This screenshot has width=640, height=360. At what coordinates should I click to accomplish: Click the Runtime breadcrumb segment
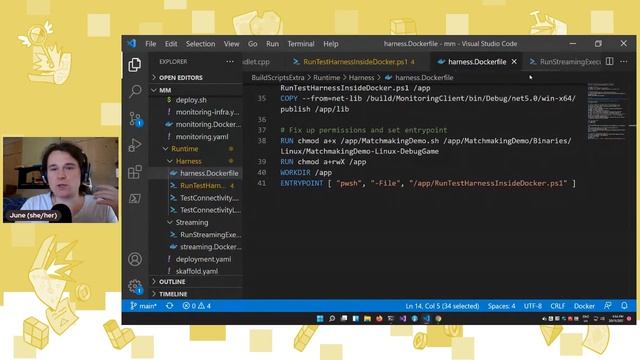pos(327,78)
